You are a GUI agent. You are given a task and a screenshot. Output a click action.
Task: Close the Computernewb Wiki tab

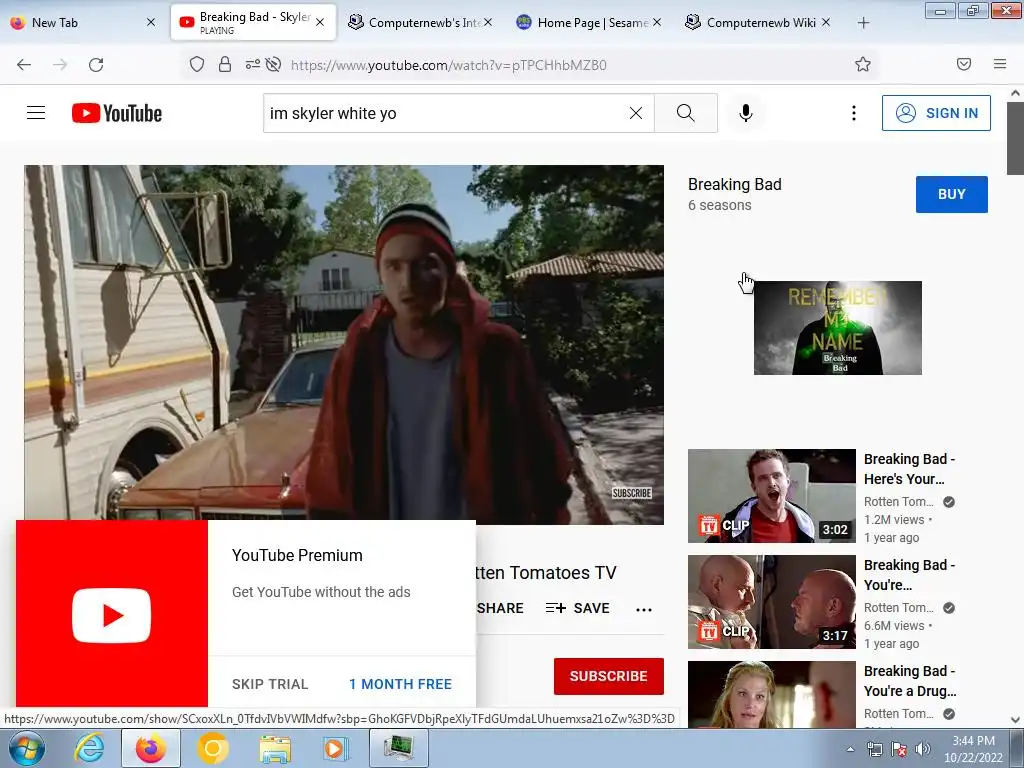click(x=825, y=22)
